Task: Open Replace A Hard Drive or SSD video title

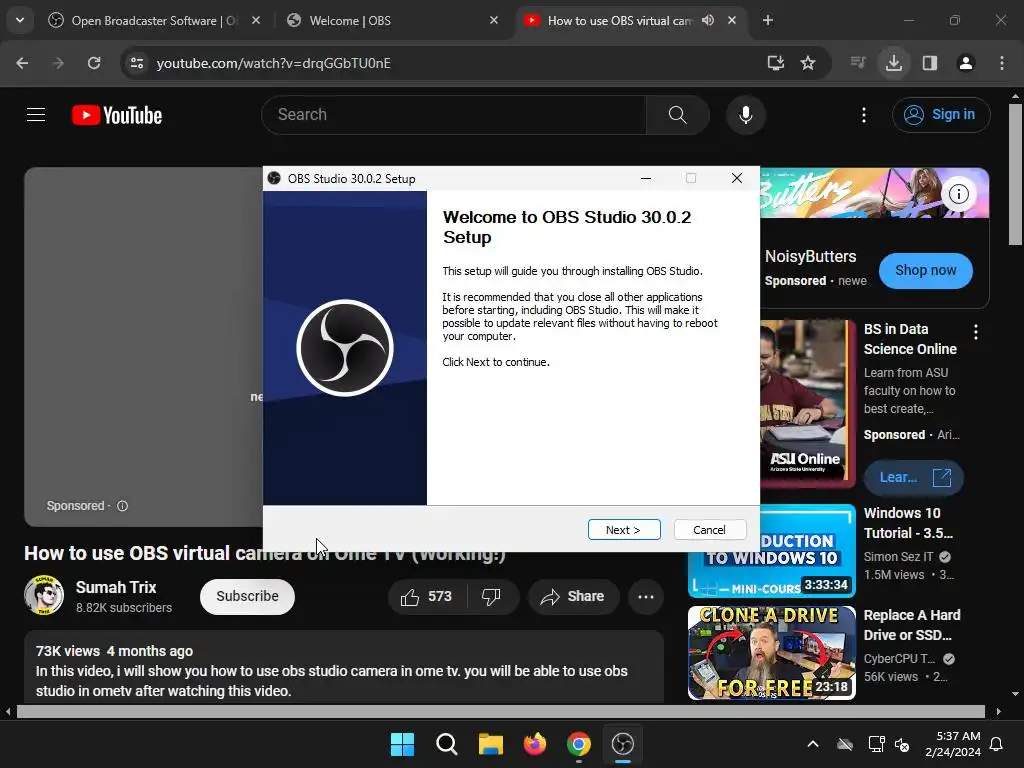Action: pyautogui.click(x=912, y=625)
